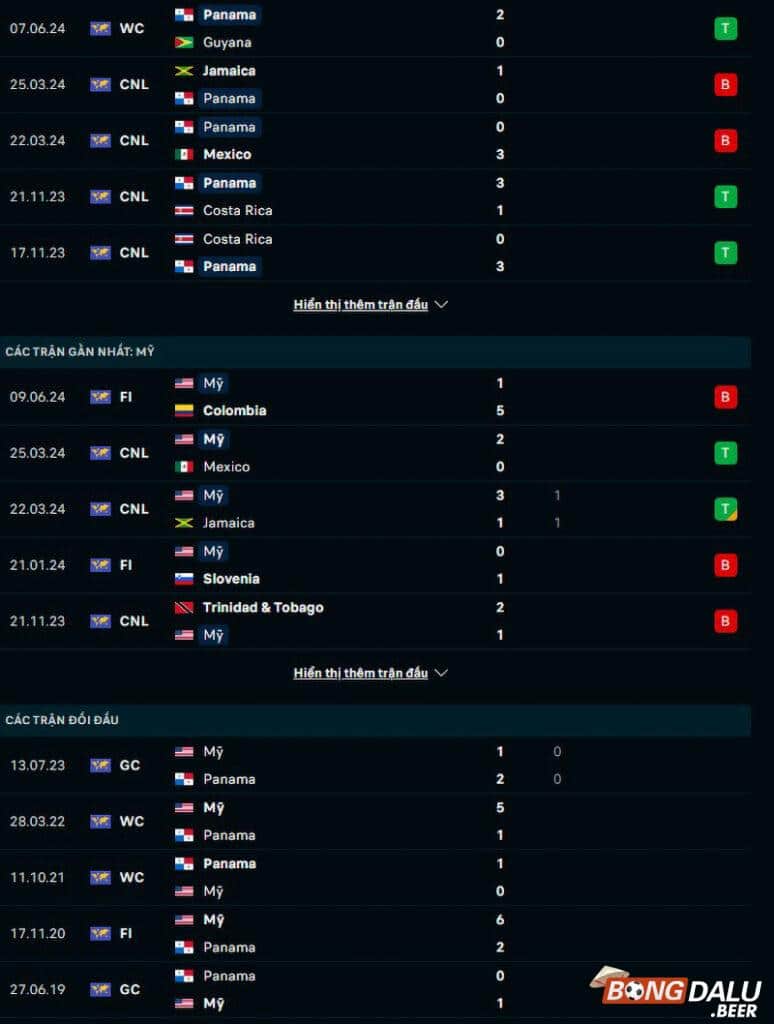Click the Trinidad & Tobago flag icon
The height and width of the screenshot is (1024, 774).
pyautogui.click(x=184, y=608)
